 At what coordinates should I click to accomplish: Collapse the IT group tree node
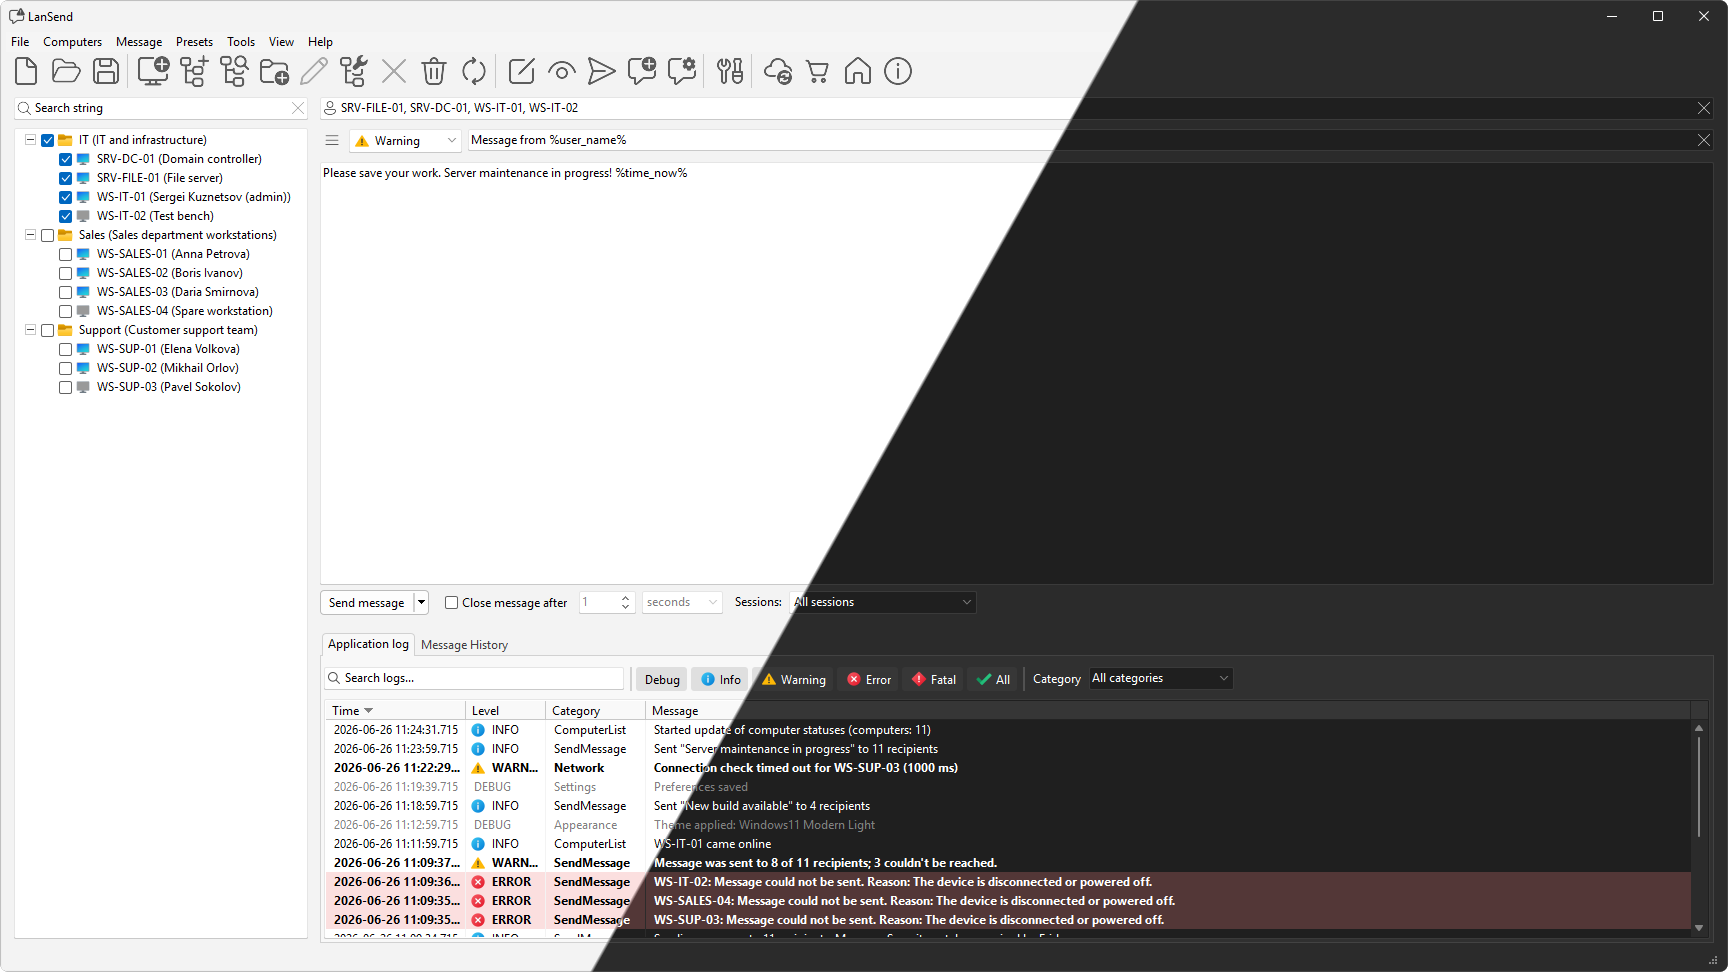[30, 140]
